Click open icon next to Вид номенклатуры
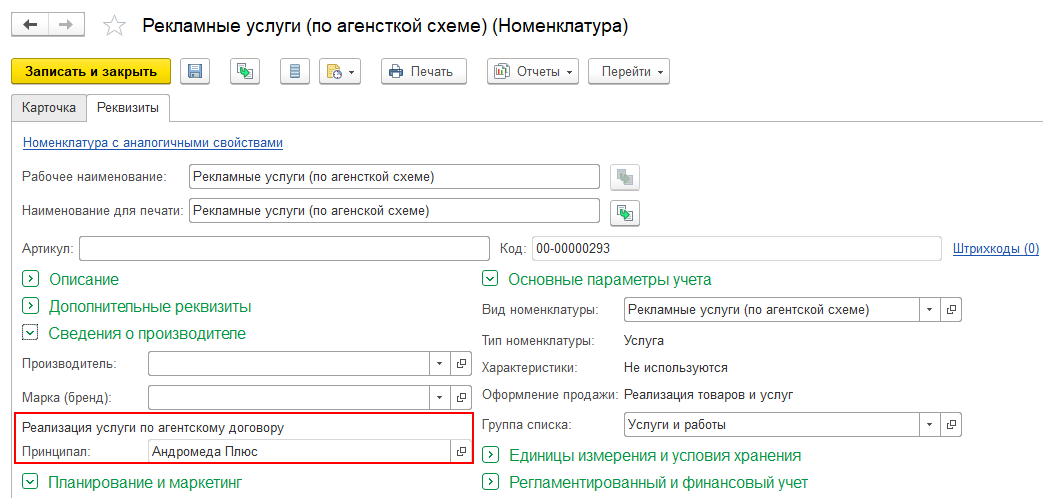1043x498 pixels. (x=952, y=309)
